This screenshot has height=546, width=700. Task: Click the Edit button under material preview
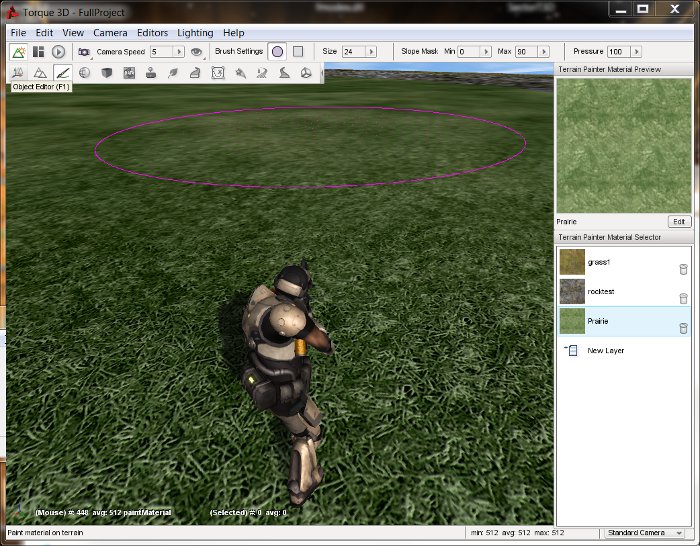[x=679, y=221]
